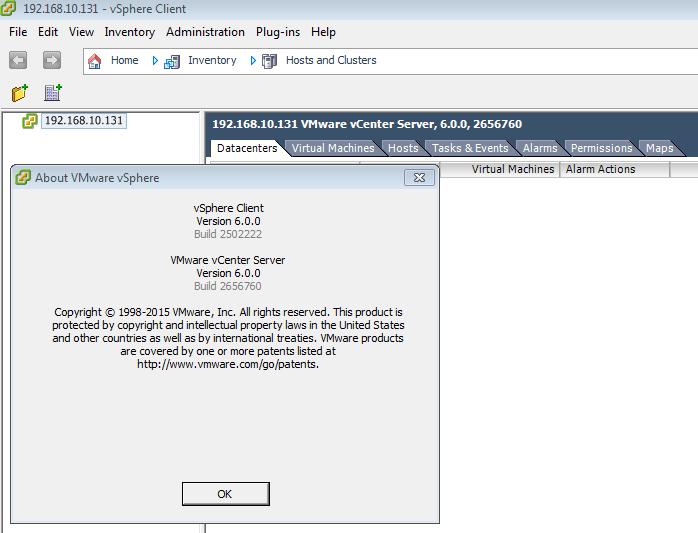Click the 'vSphere Client' heading in dialog

228,208
